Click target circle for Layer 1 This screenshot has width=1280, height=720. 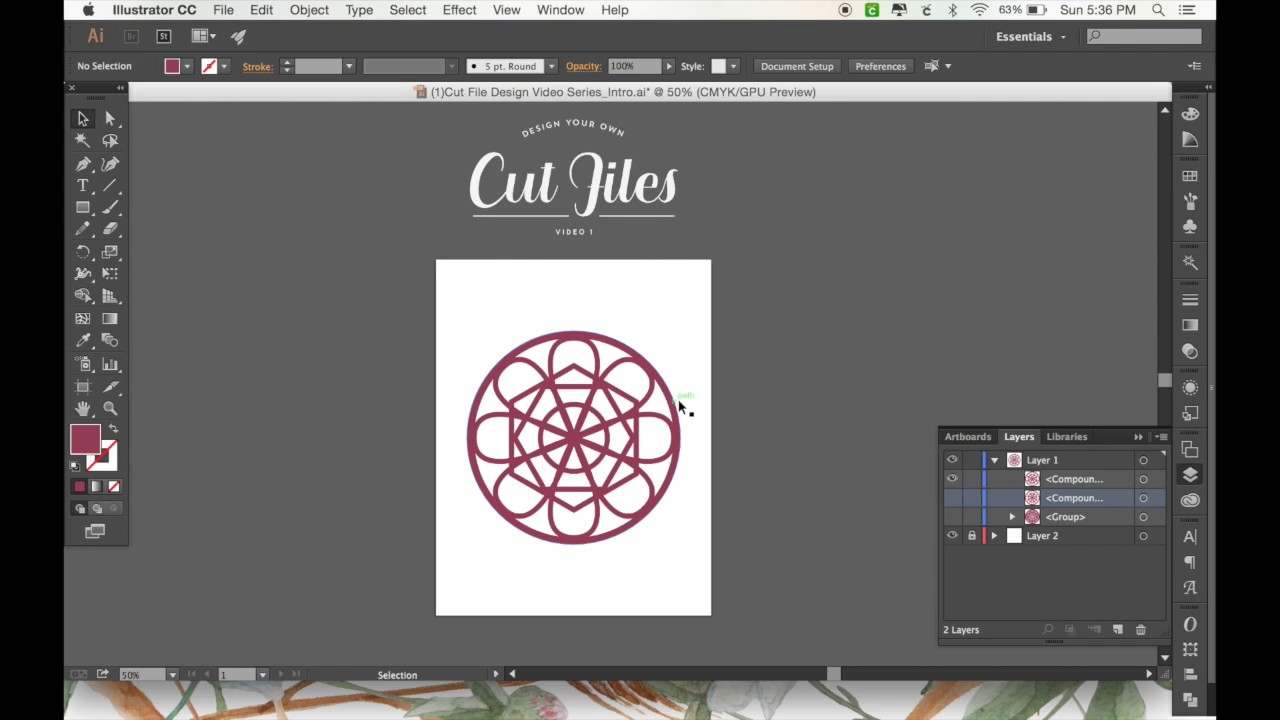(1143, 460)
